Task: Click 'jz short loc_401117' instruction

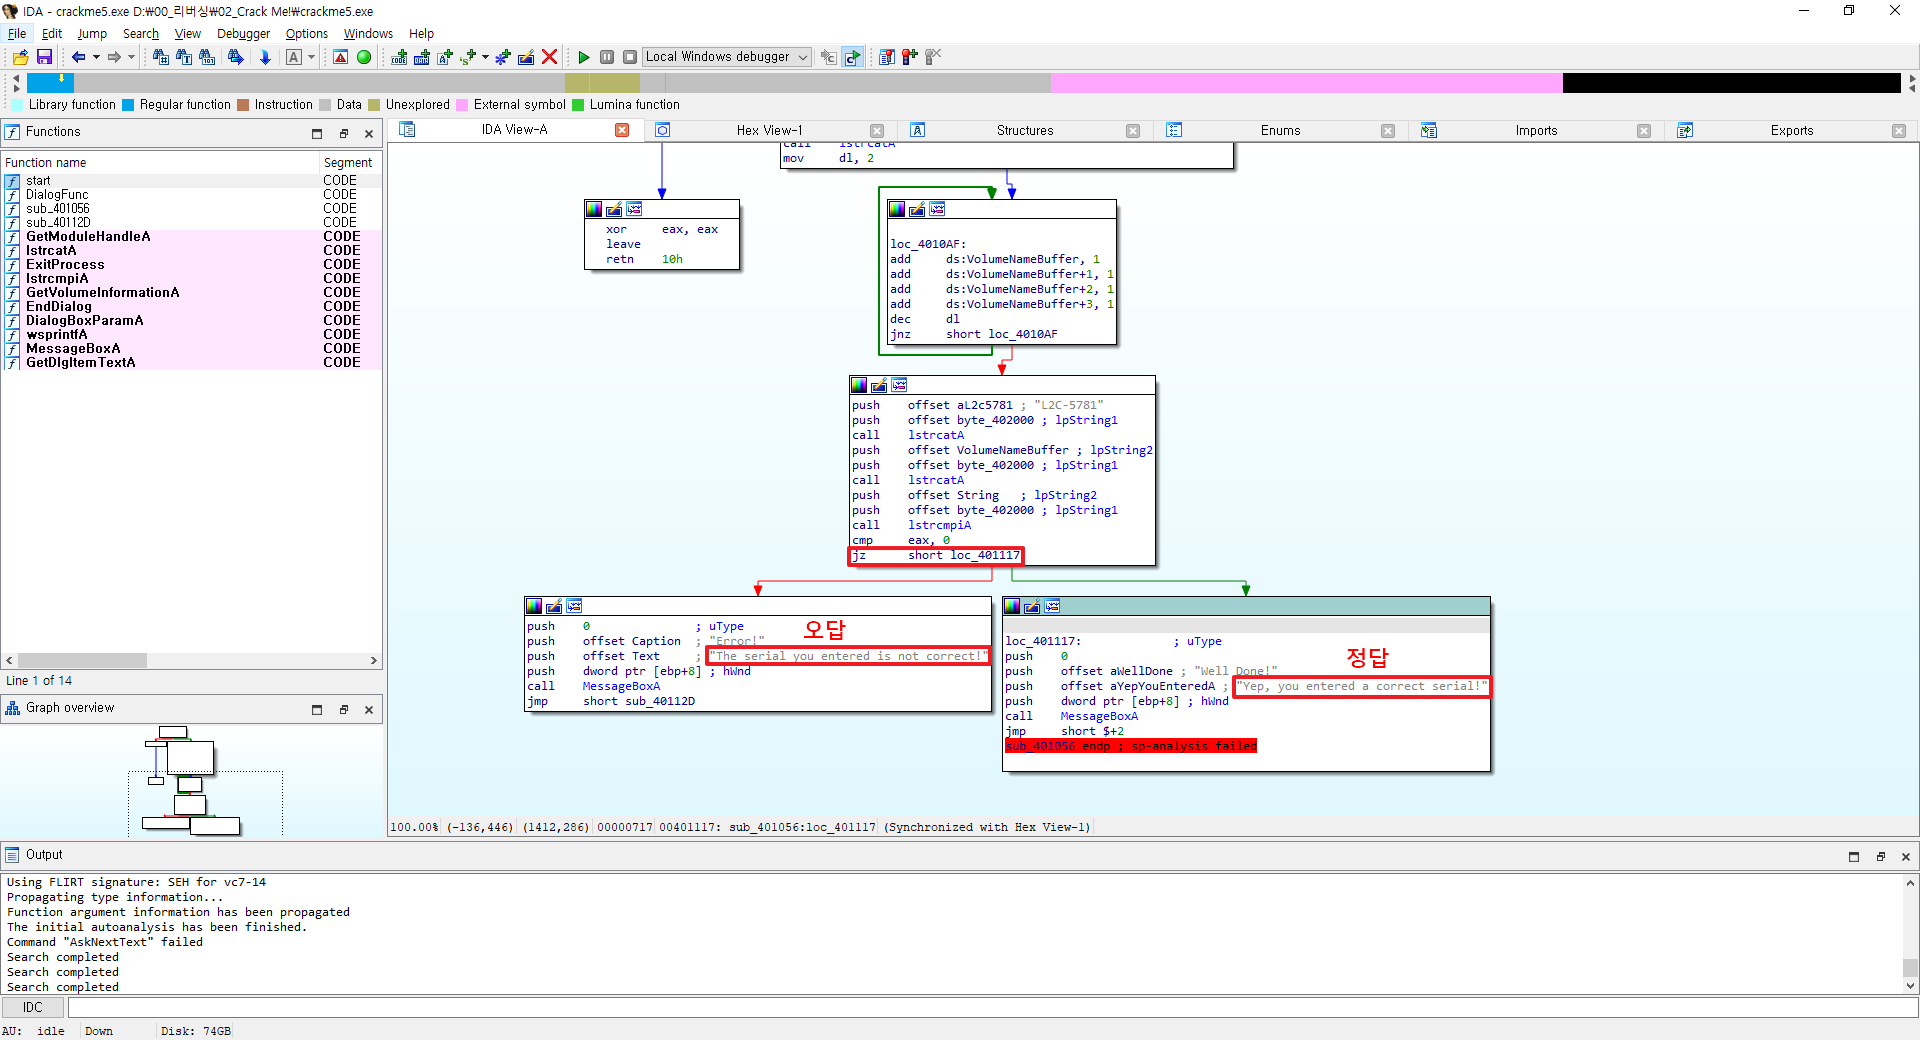Action: (936, 555)
